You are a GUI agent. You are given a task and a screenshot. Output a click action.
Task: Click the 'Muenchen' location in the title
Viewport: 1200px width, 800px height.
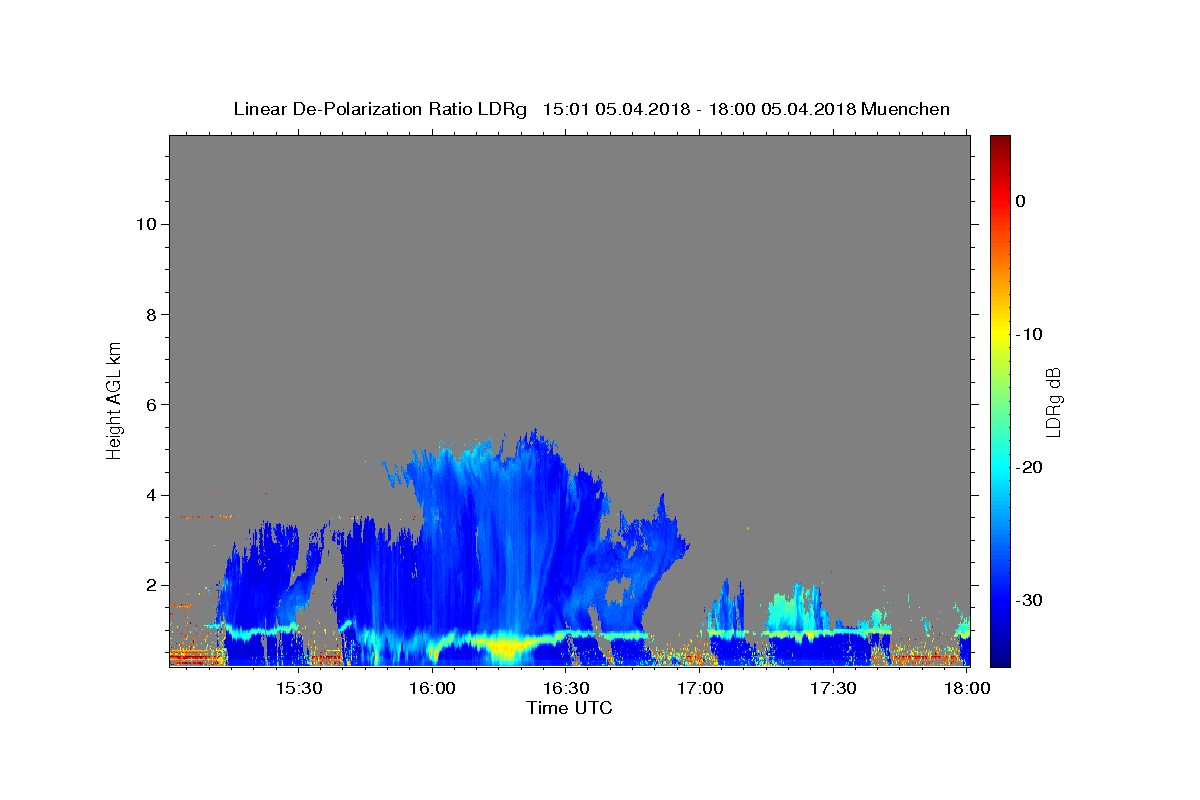[905, 109]
